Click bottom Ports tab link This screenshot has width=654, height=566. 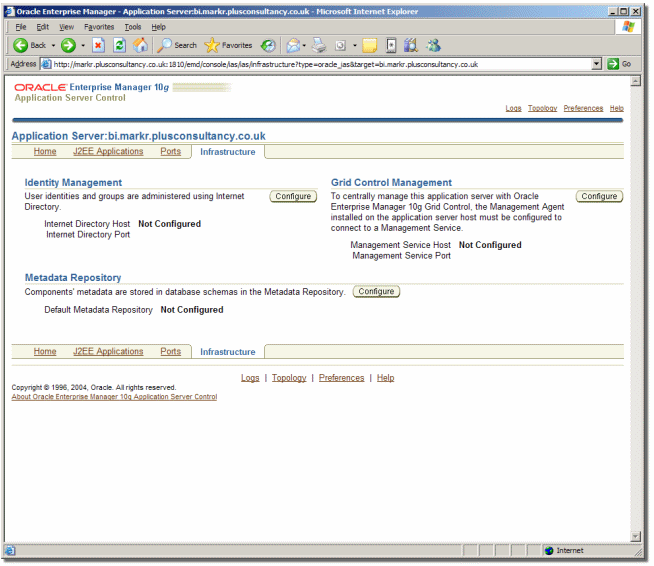(x=171, y=352)
